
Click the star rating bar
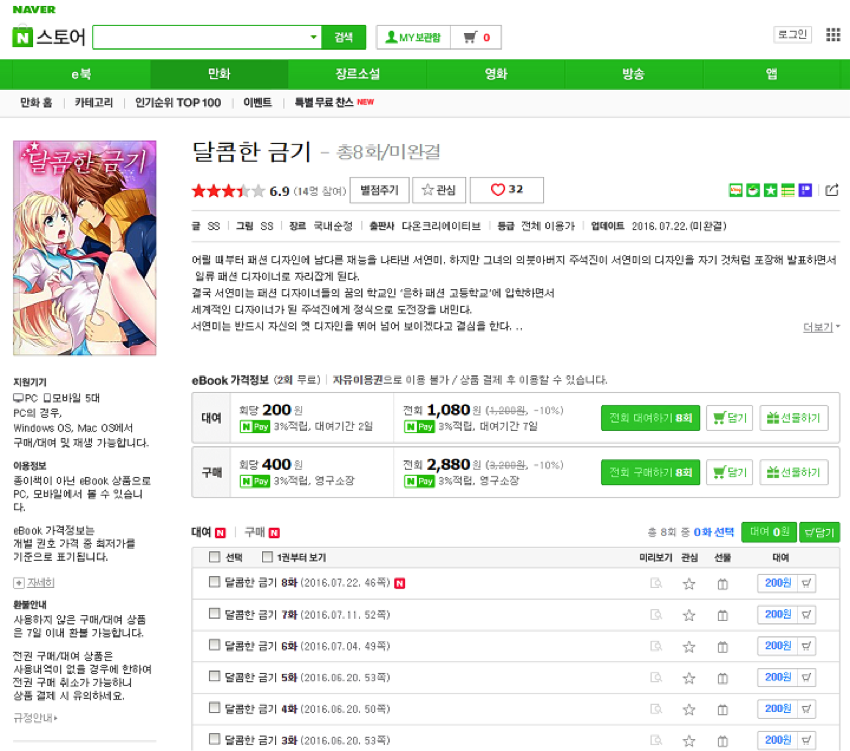click(x=228, y=190)
